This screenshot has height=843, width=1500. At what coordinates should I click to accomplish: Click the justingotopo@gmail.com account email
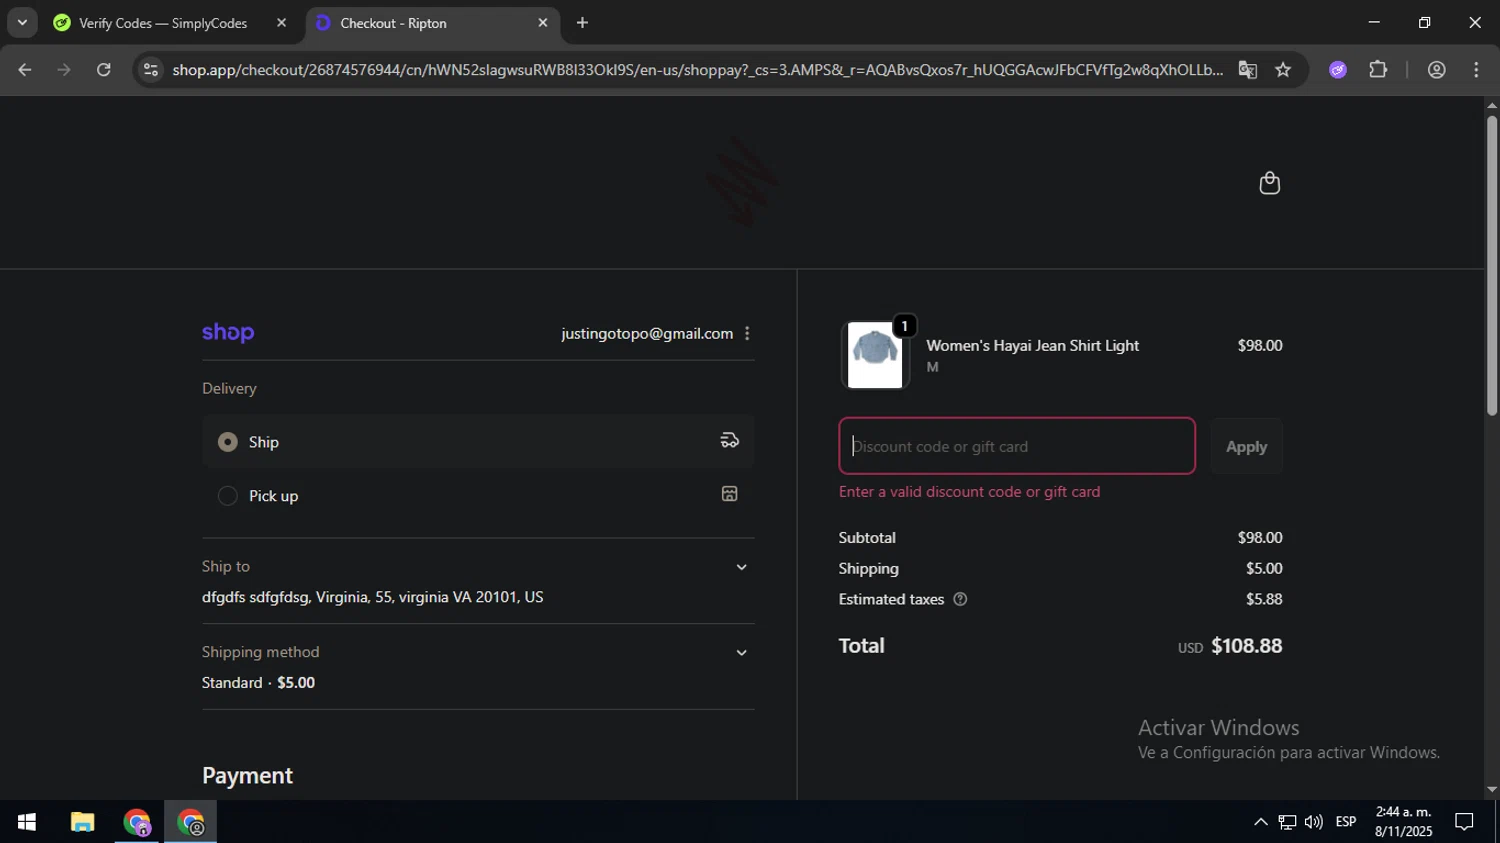(647, 333)
